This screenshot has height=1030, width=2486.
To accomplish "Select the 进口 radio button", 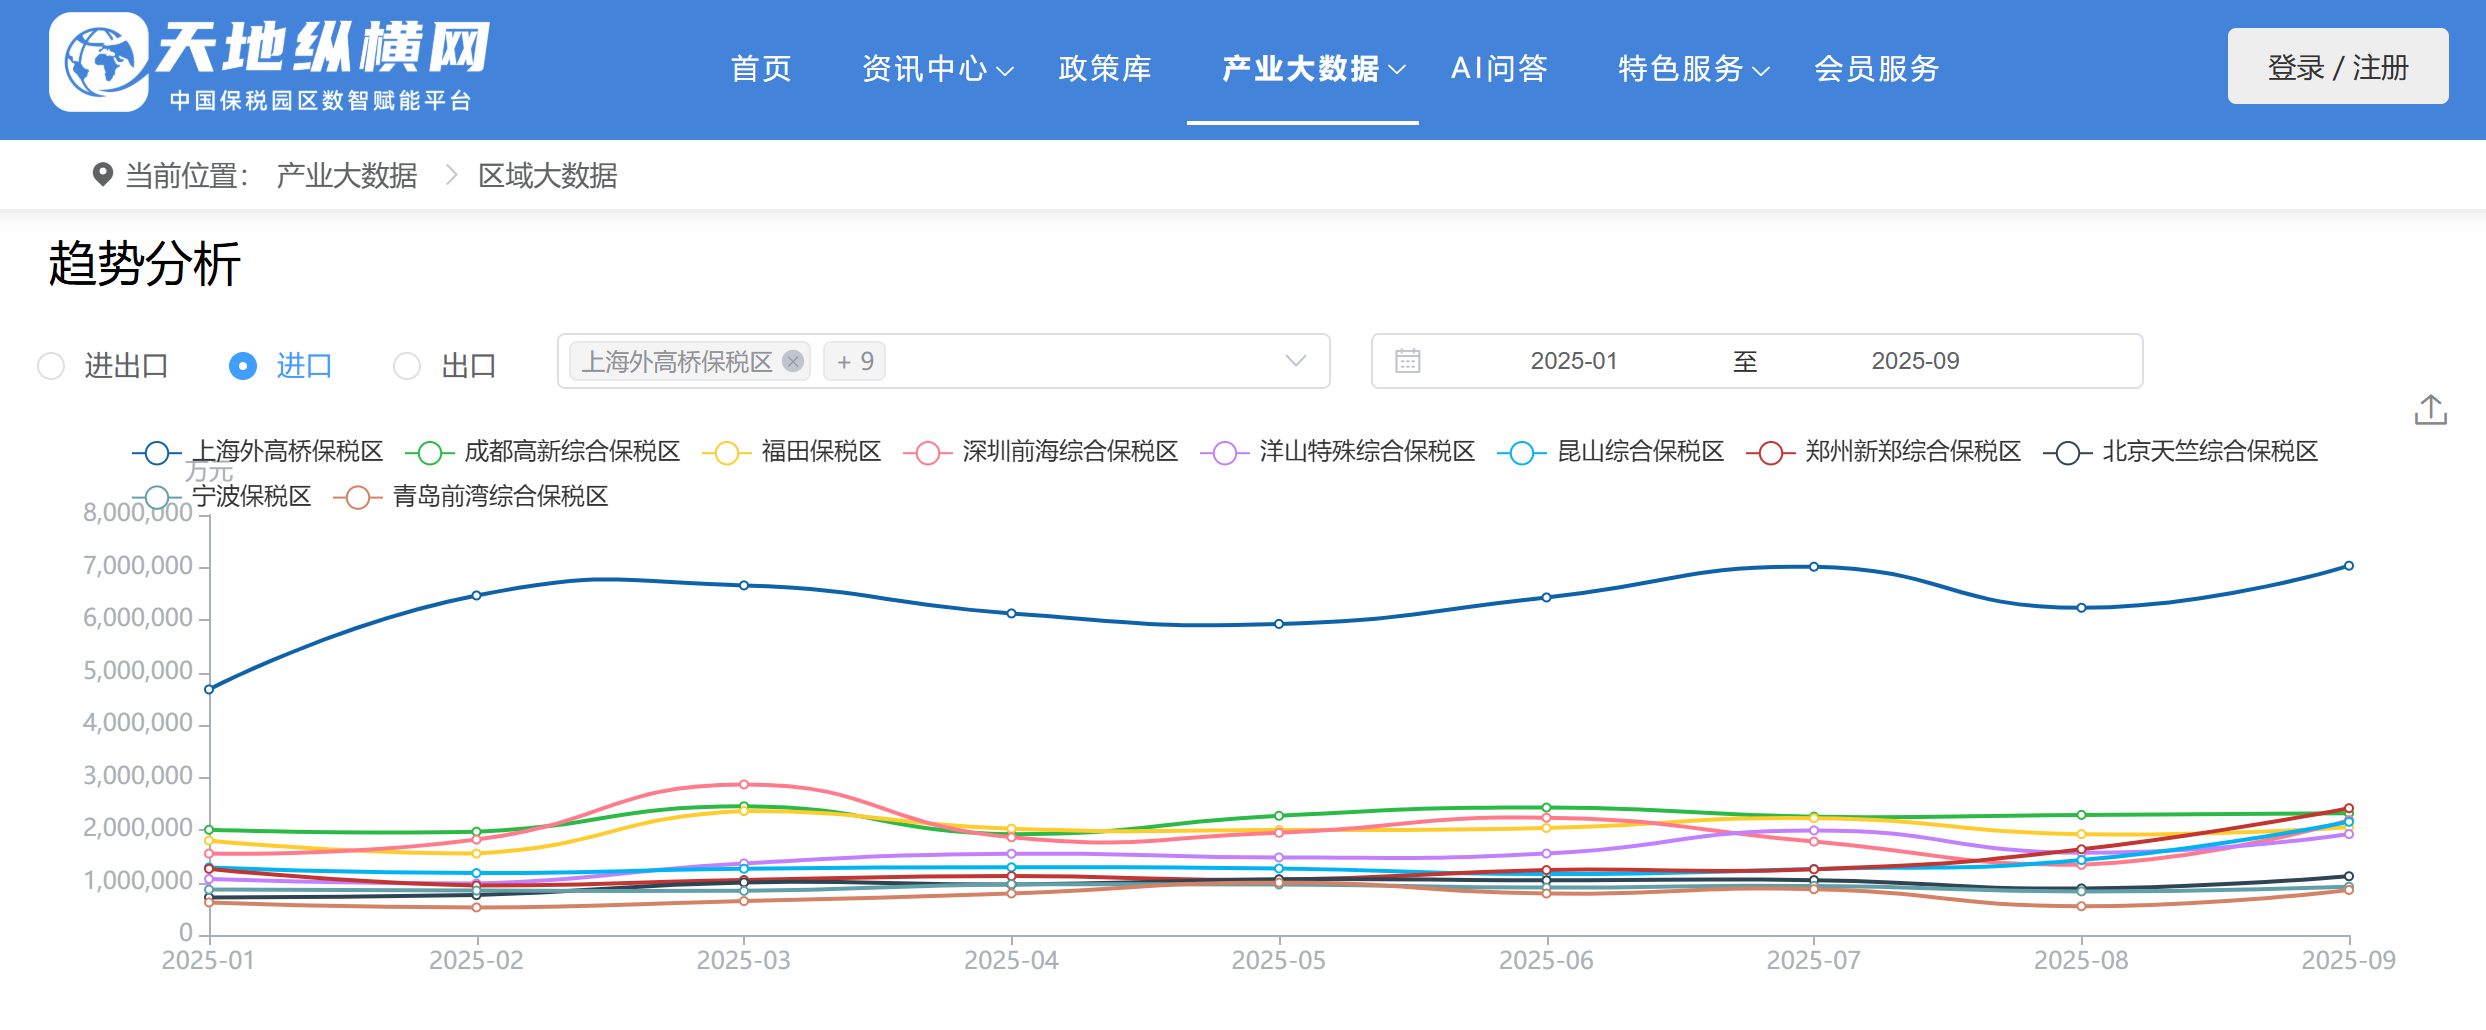I will click(243, 366).
